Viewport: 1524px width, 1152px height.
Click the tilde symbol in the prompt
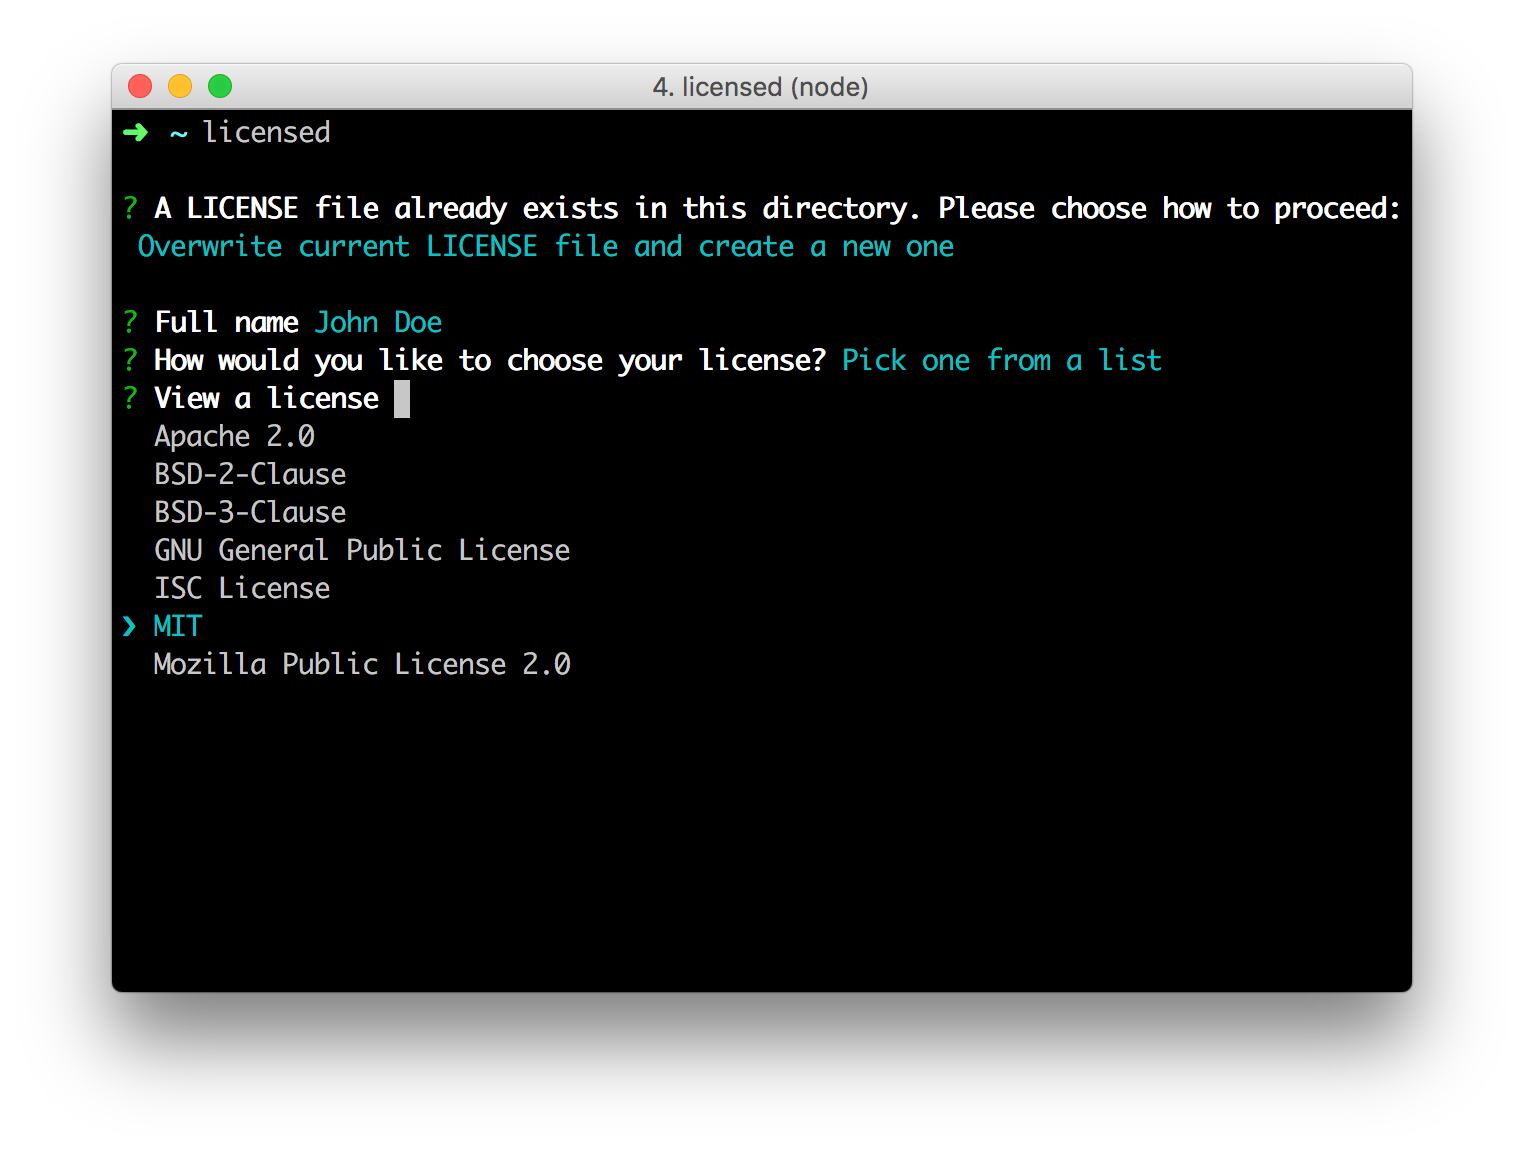tap(178, 132)
